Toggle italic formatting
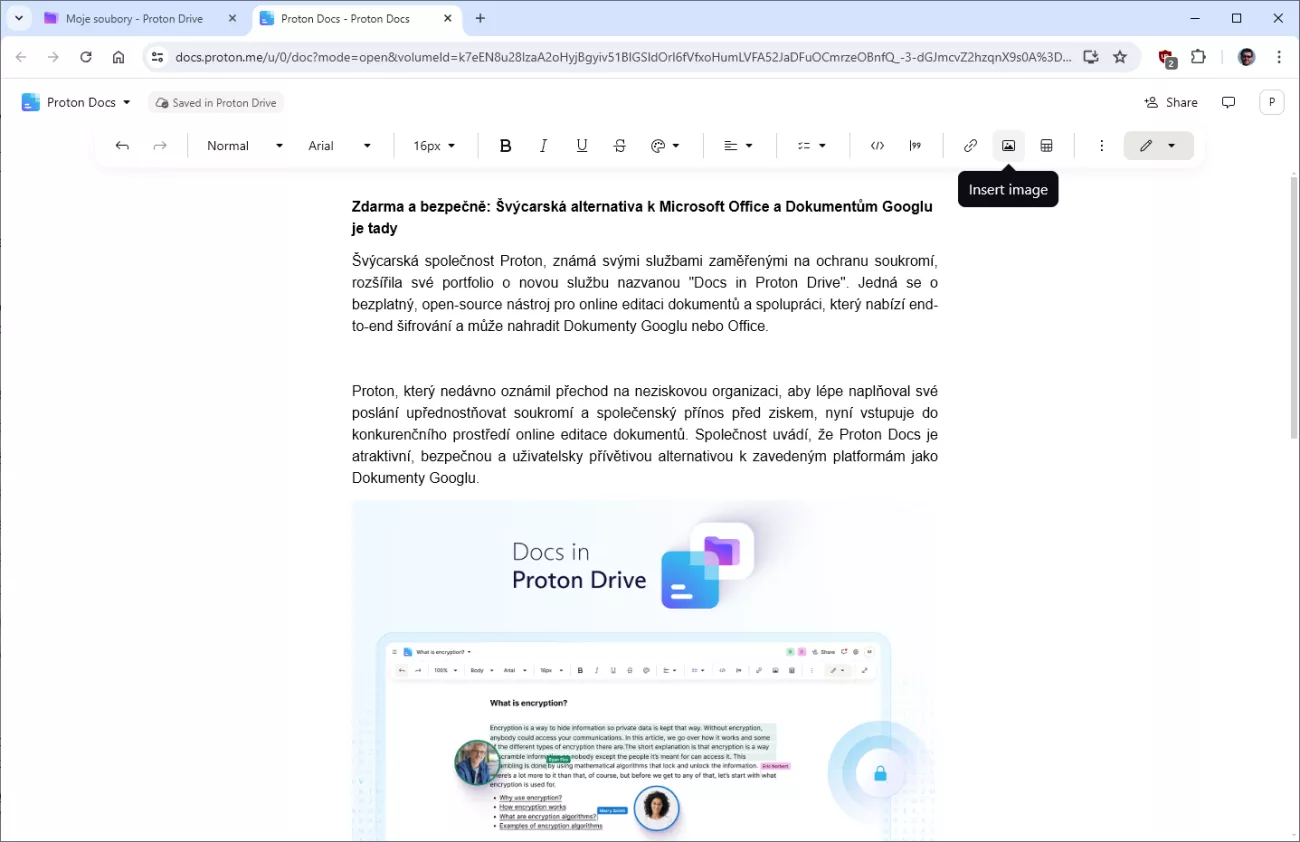The height and width of the screenshot is (842, 1300). click(x=543, y=146)
